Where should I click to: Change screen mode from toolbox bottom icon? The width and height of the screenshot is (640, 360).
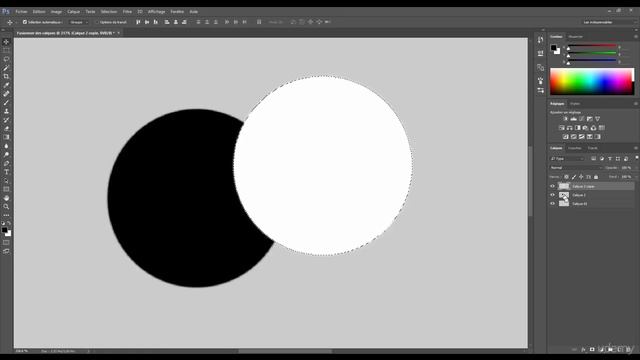[6, 251]
